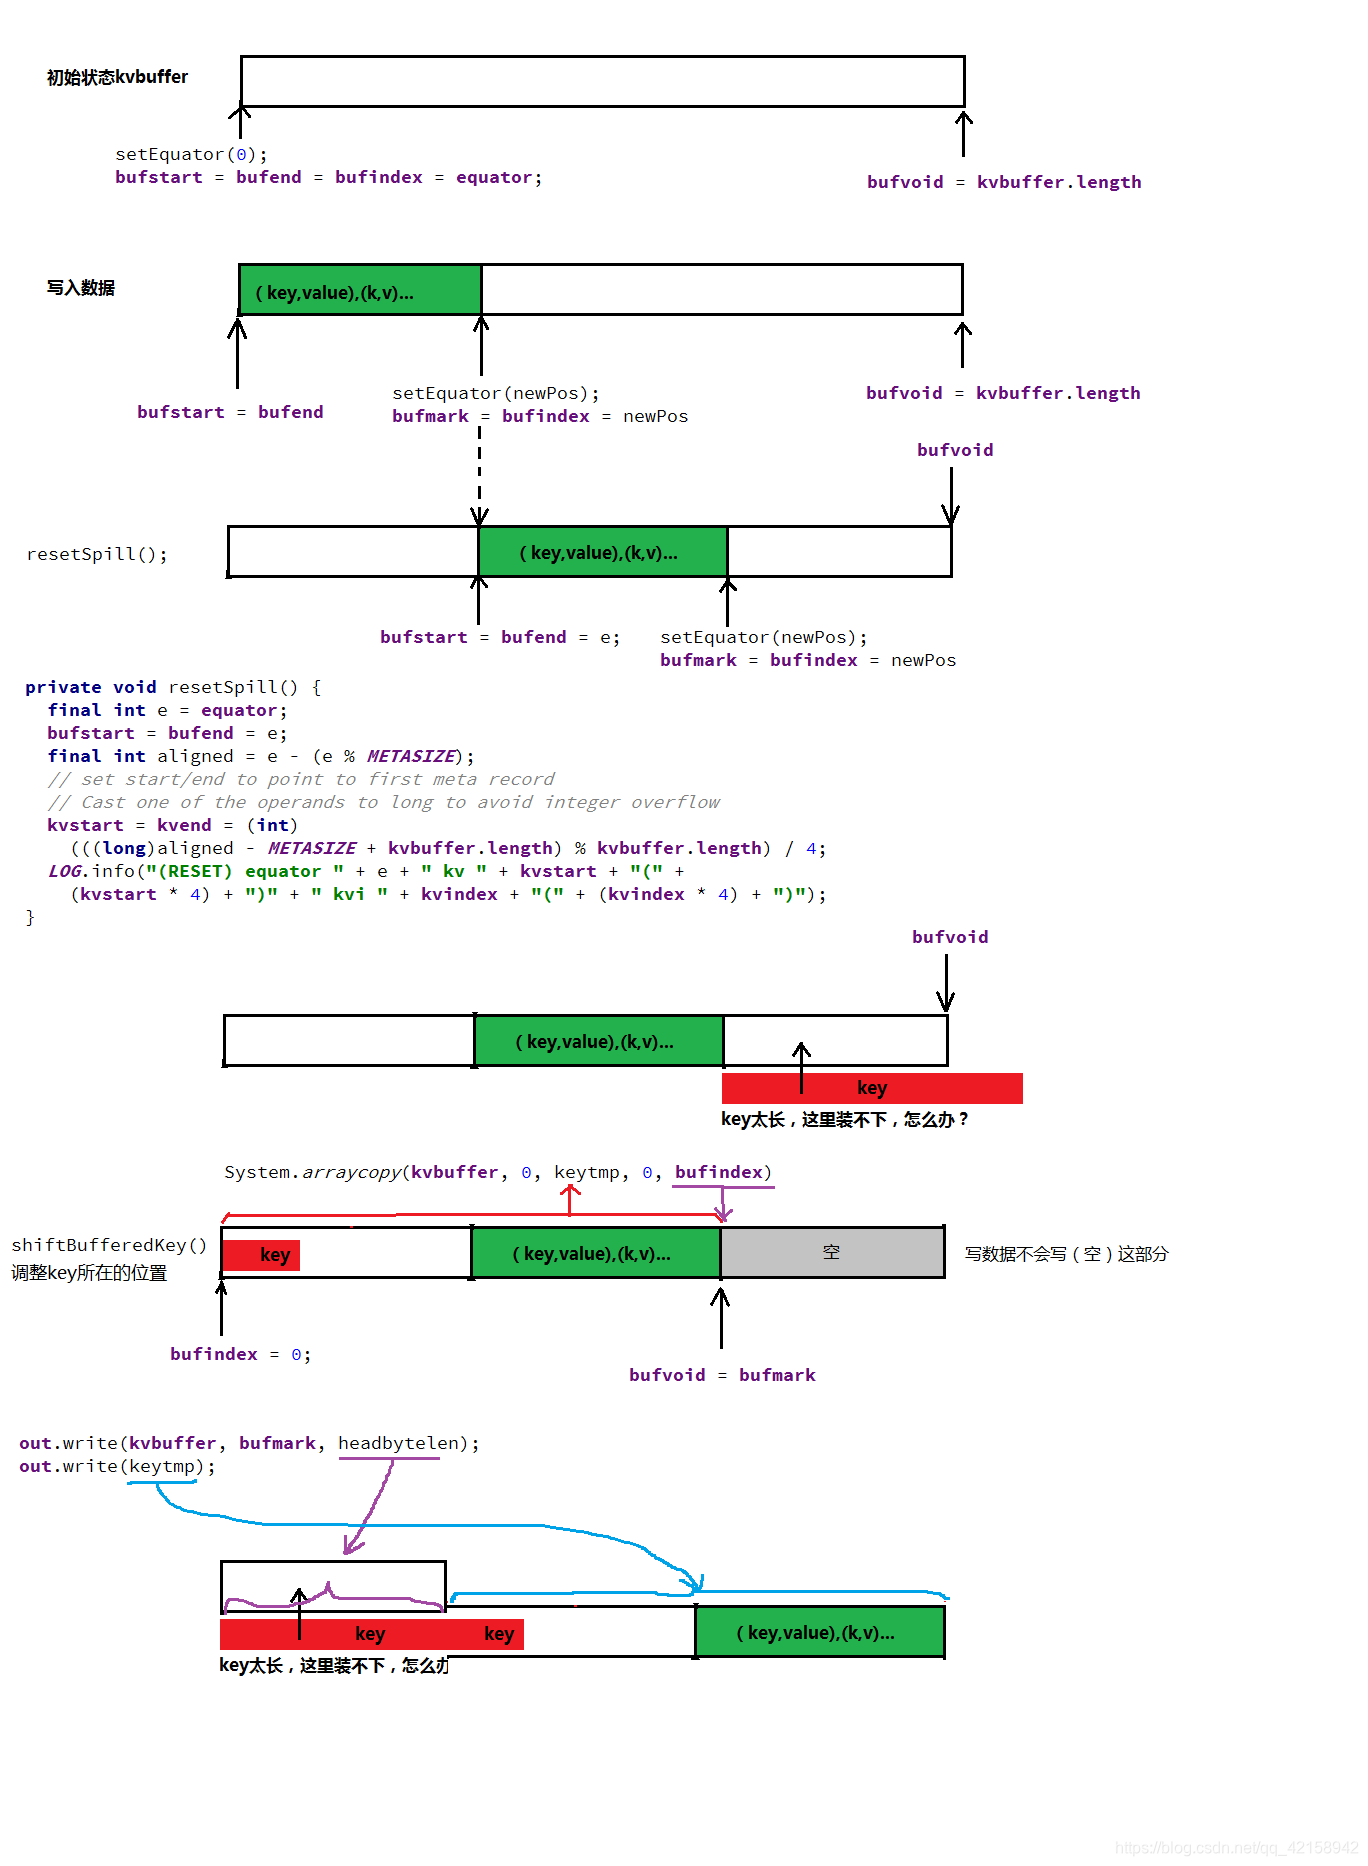Click the long red "key" bar overflowing the buffer
The width and height of the screenshot is (1368, 1866).
pyautogui.click(x=872, y=1088)
